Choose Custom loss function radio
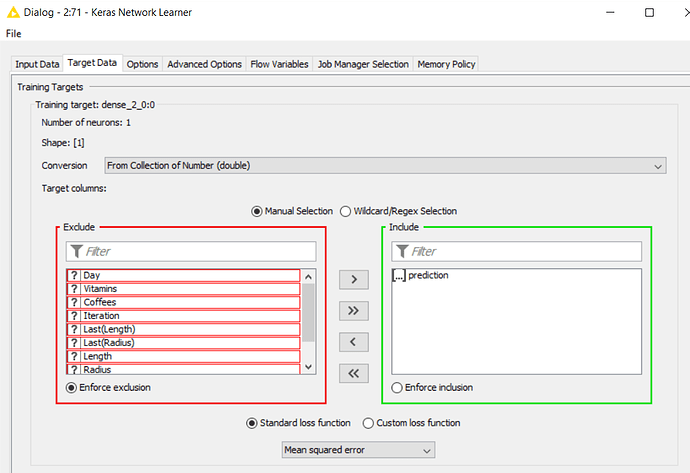 pos(368,423)
